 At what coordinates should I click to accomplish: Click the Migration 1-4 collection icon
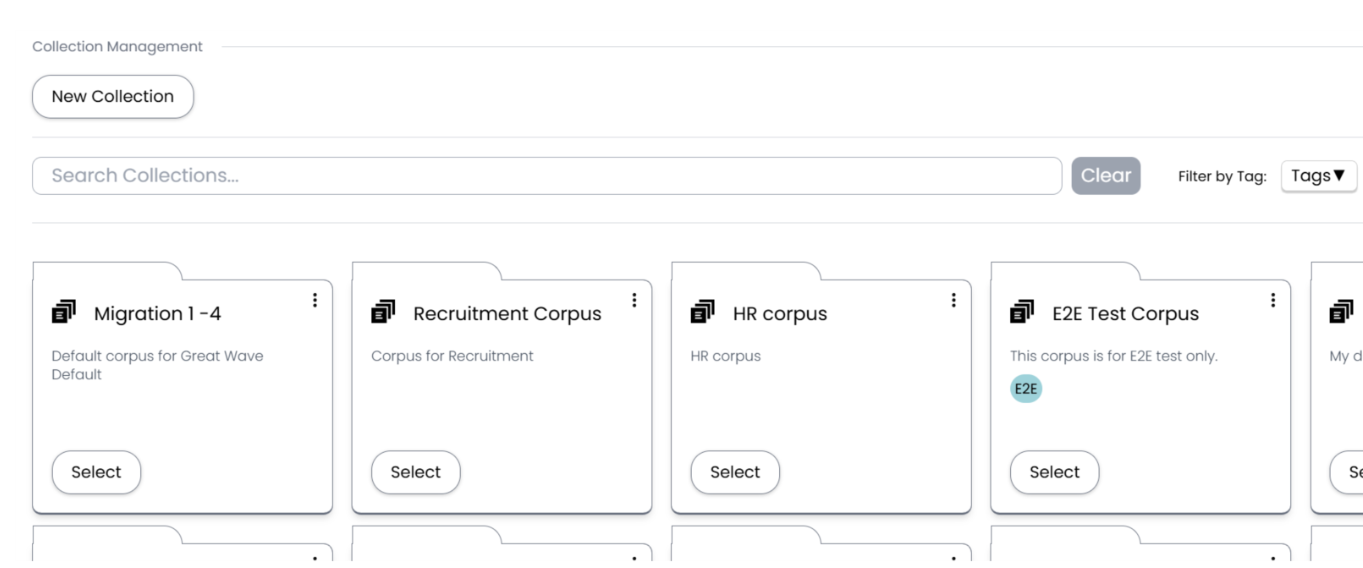64,312
